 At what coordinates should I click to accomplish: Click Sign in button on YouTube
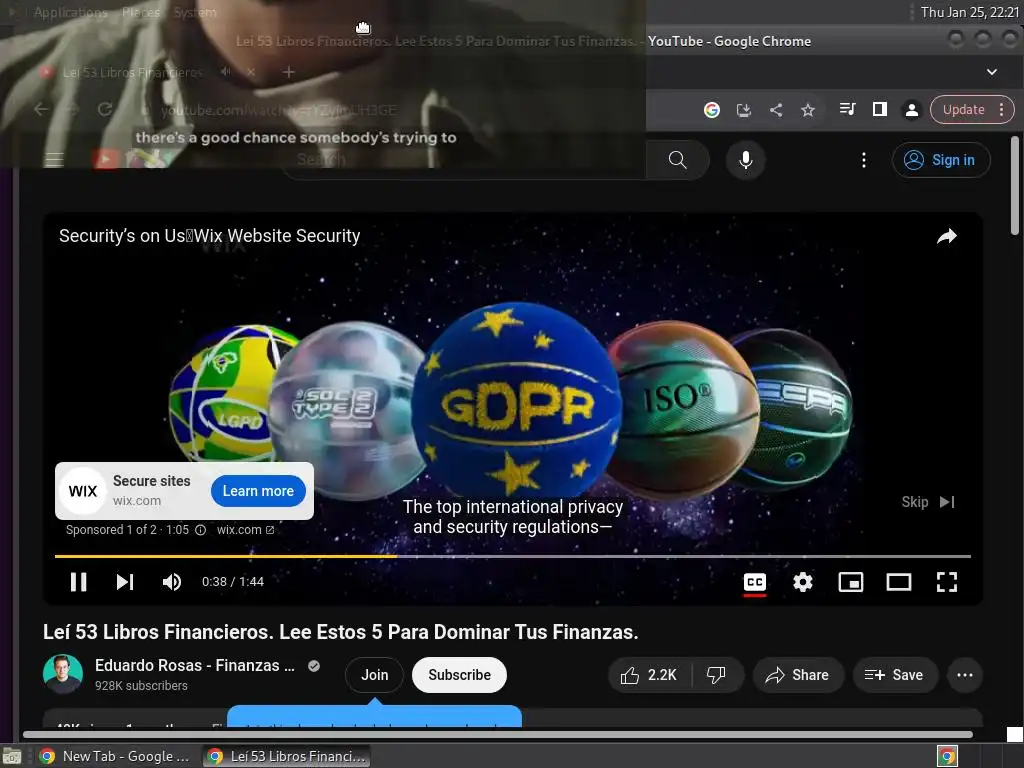tap(941, 160)
